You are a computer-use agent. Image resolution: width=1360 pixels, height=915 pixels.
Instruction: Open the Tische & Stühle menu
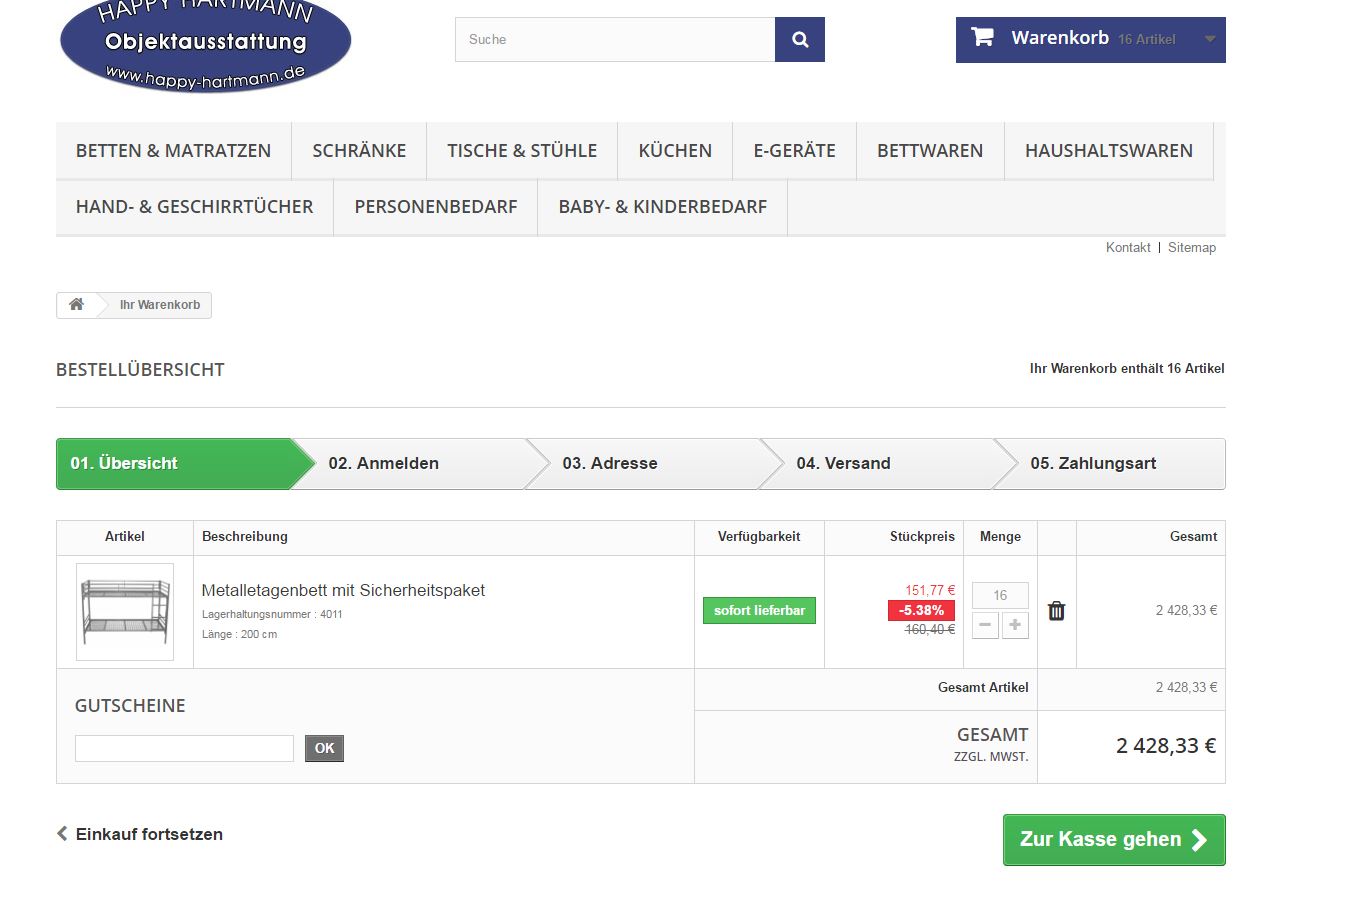click(522, 151)
